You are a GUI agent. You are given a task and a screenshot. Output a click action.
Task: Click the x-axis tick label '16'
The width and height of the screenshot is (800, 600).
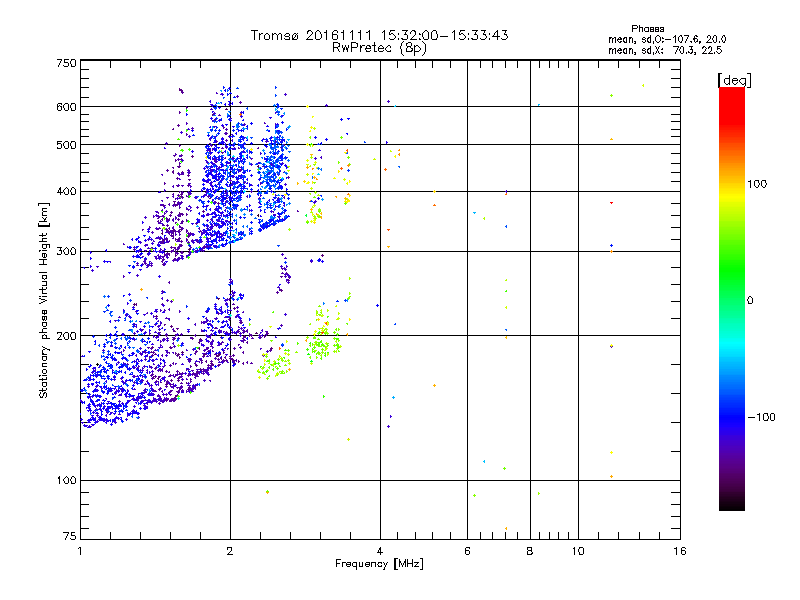[x=680, y=551]
